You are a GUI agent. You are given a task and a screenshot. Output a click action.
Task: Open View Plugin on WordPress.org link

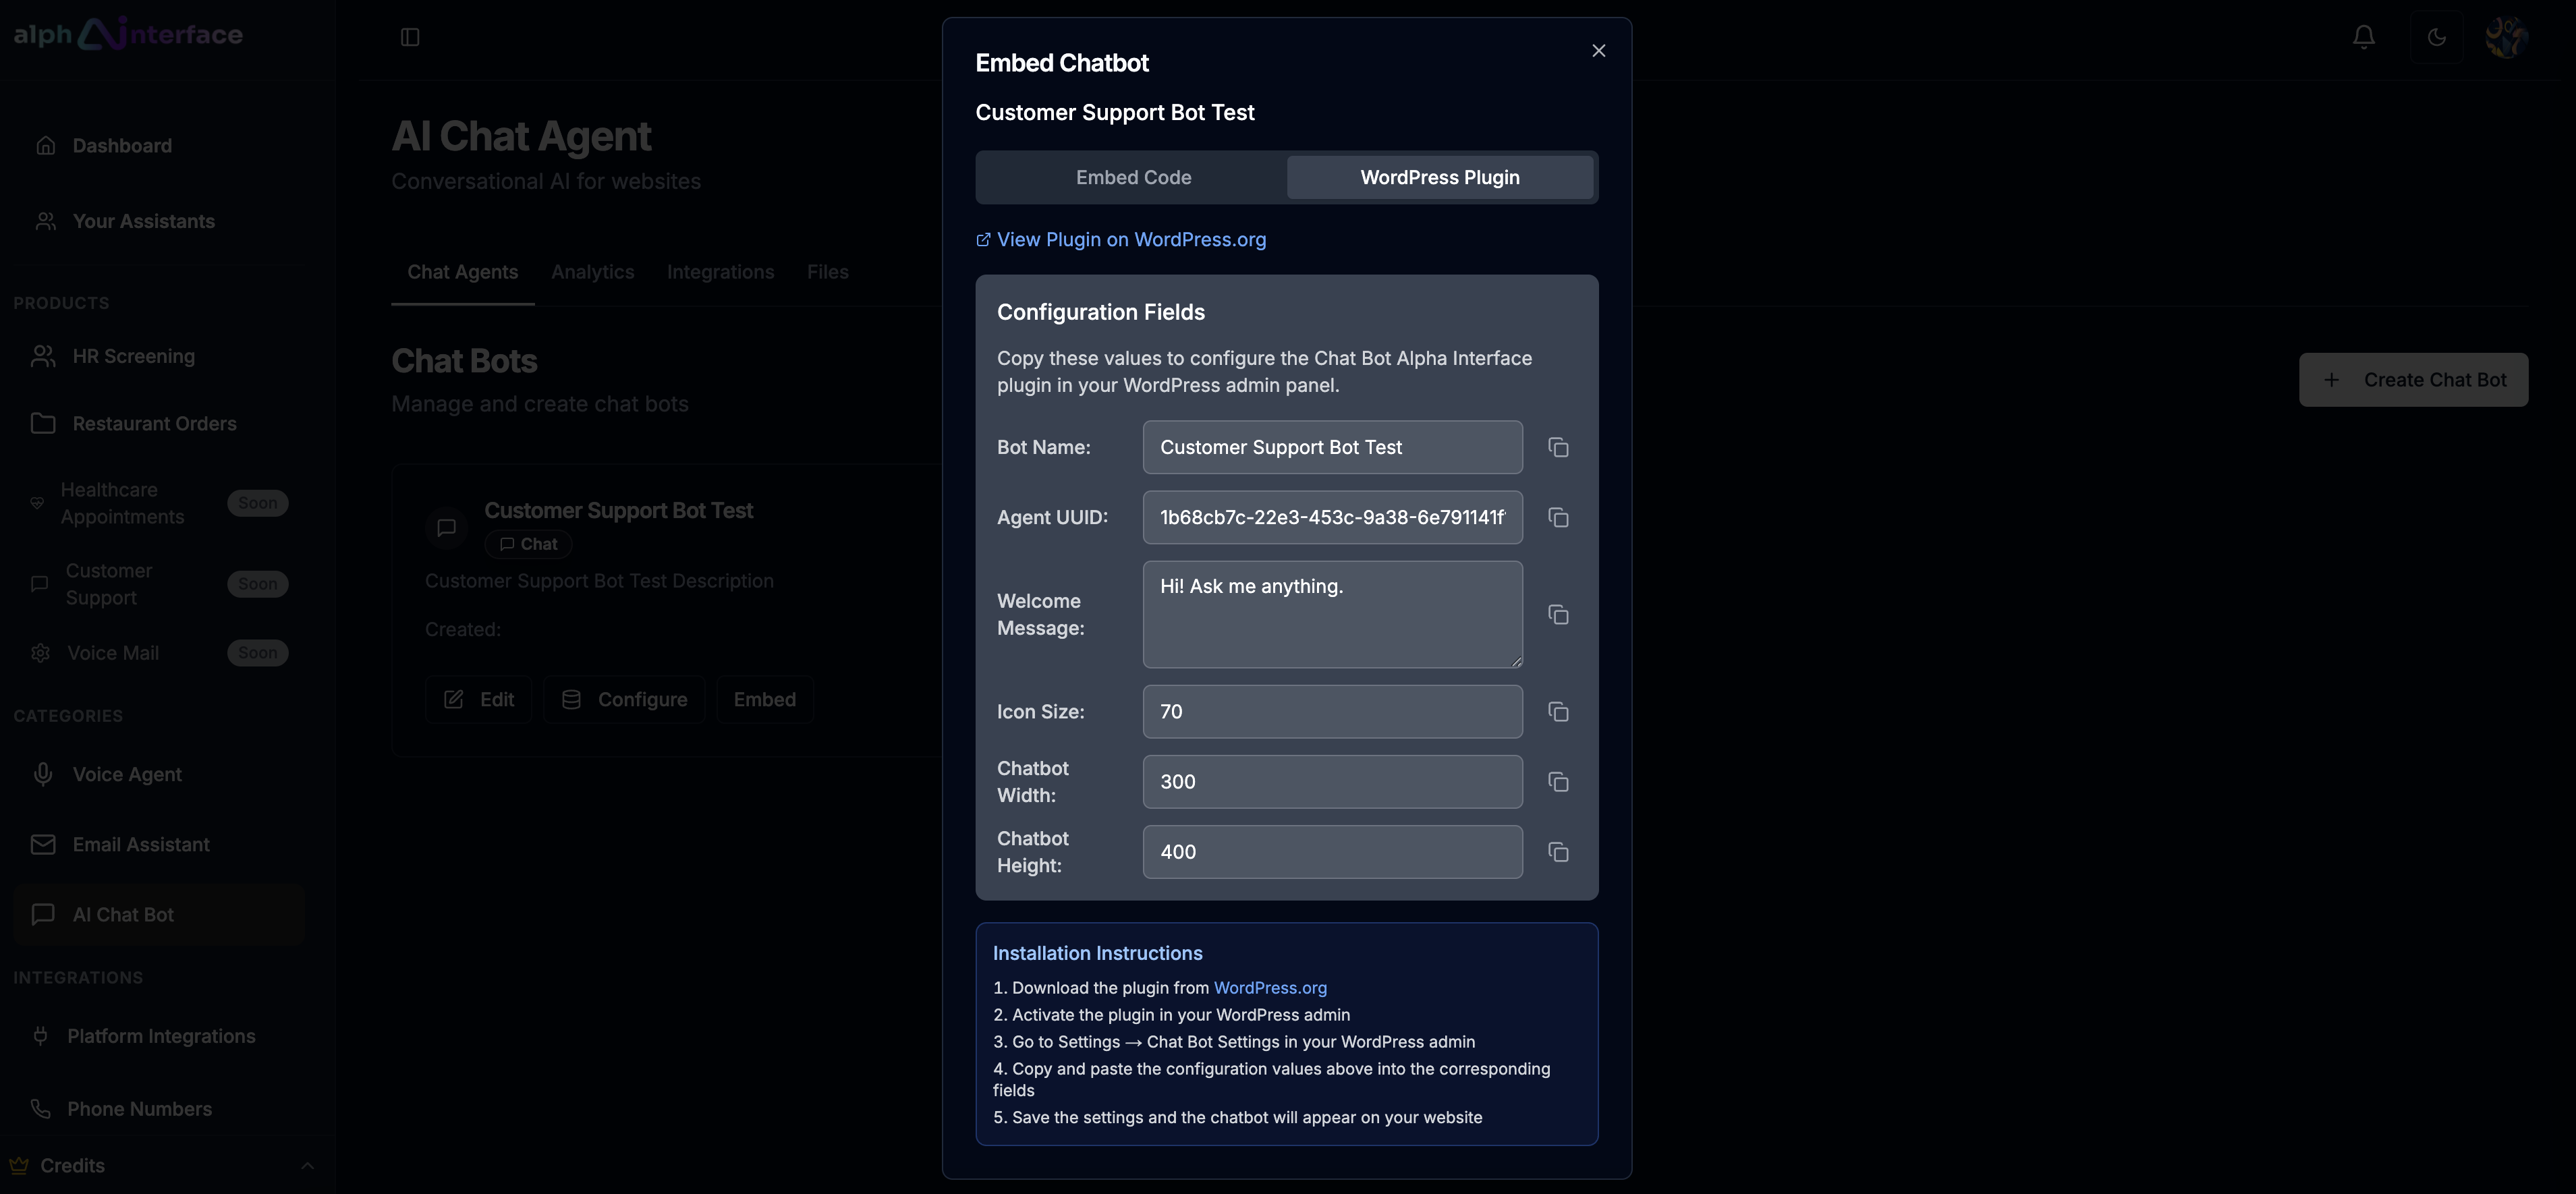[1130, 239]
